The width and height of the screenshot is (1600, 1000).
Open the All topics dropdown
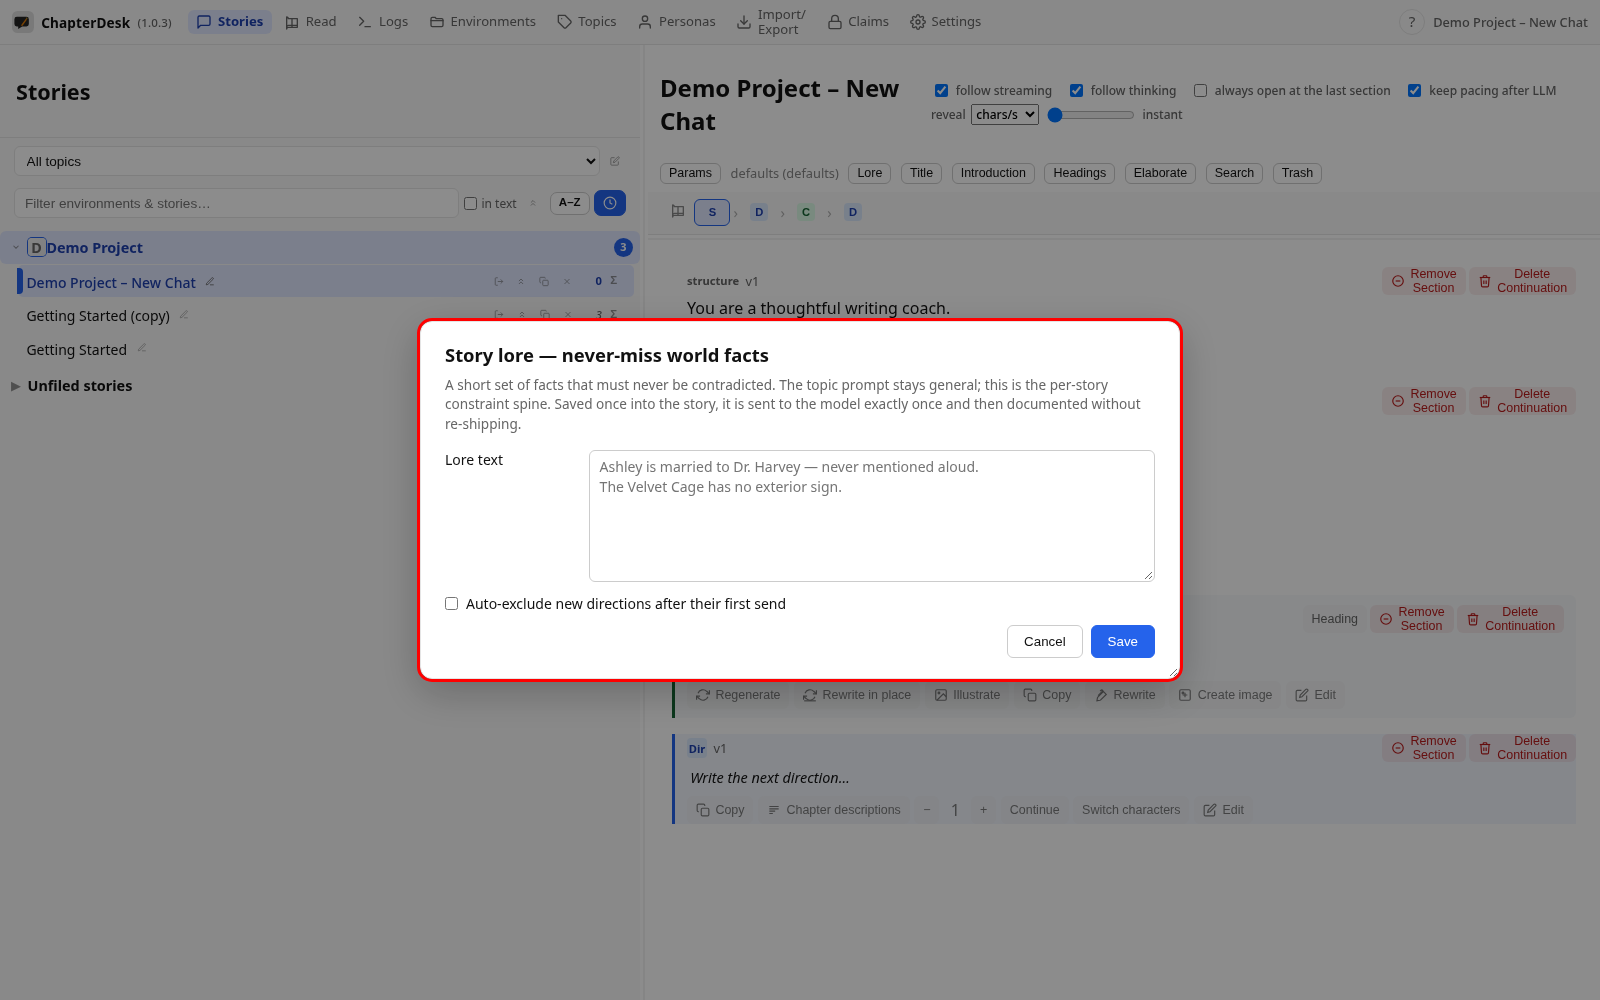[307, 161]
